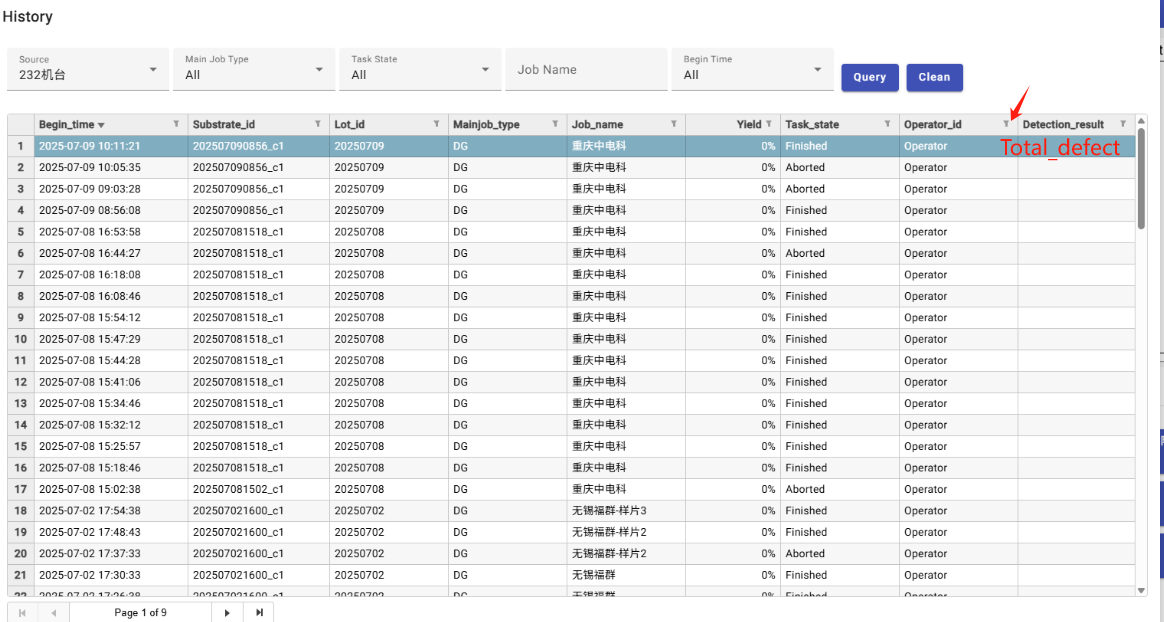This screenshot has height=622, width=1164.
Task: Click DG main job type in row 8
Action: point(460,296)
